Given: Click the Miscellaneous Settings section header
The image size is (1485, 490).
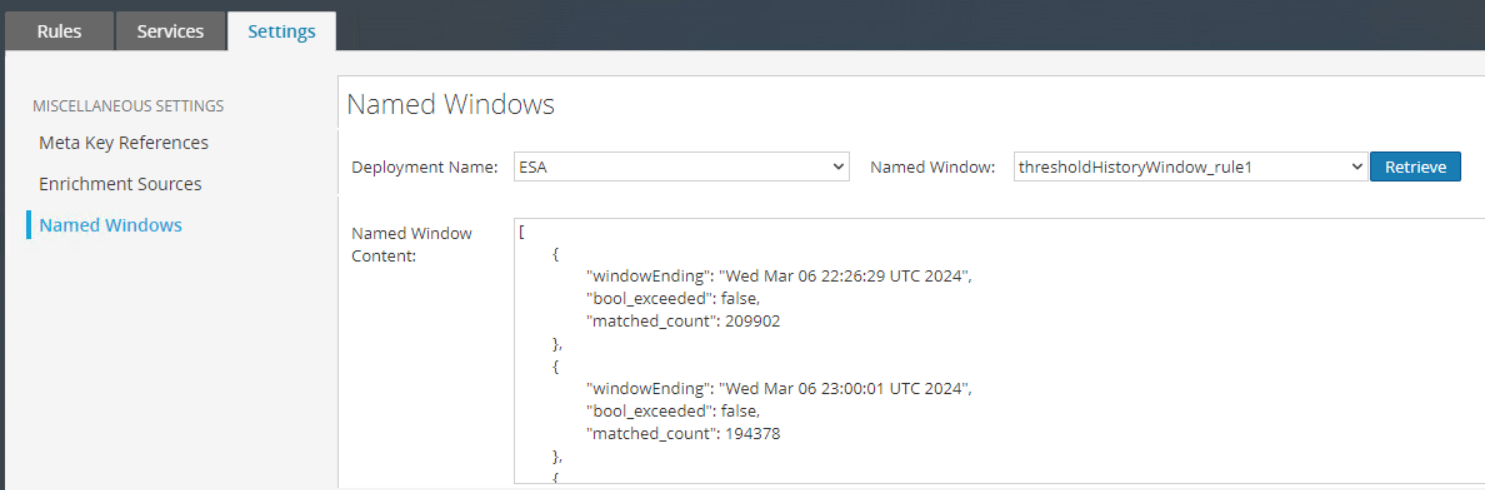Looking at the screenshot, I should click(128, 105).
